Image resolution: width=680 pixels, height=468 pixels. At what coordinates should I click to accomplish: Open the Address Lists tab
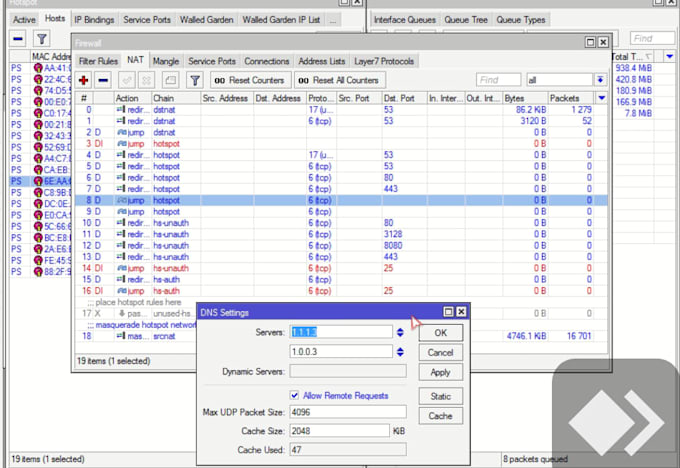point(322,61)
